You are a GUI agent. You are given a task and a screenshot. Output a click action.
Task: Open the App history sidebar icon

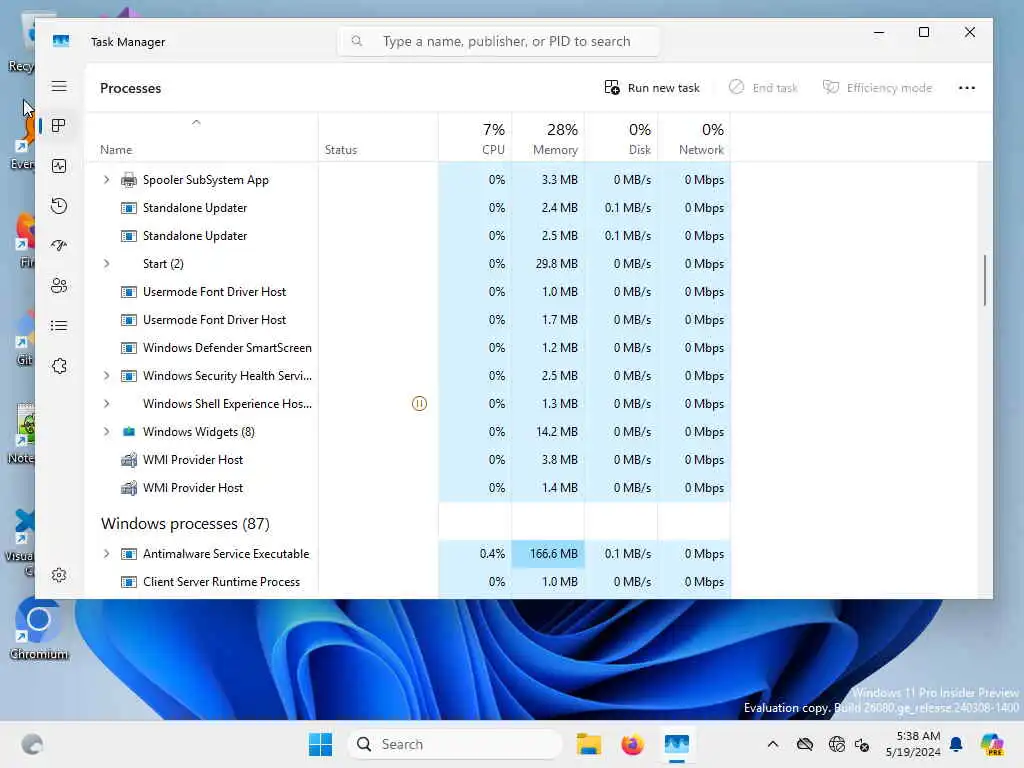point(59,206)
